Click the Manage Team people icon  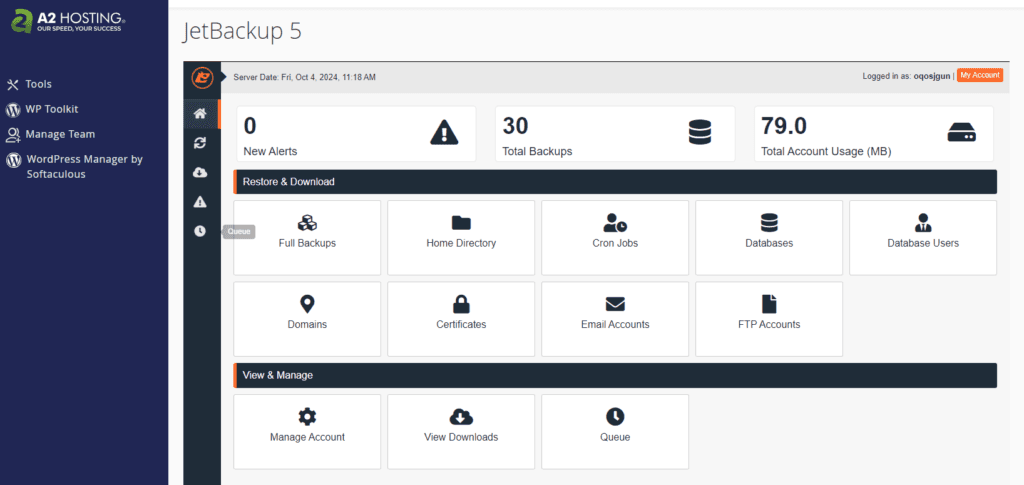12,134
